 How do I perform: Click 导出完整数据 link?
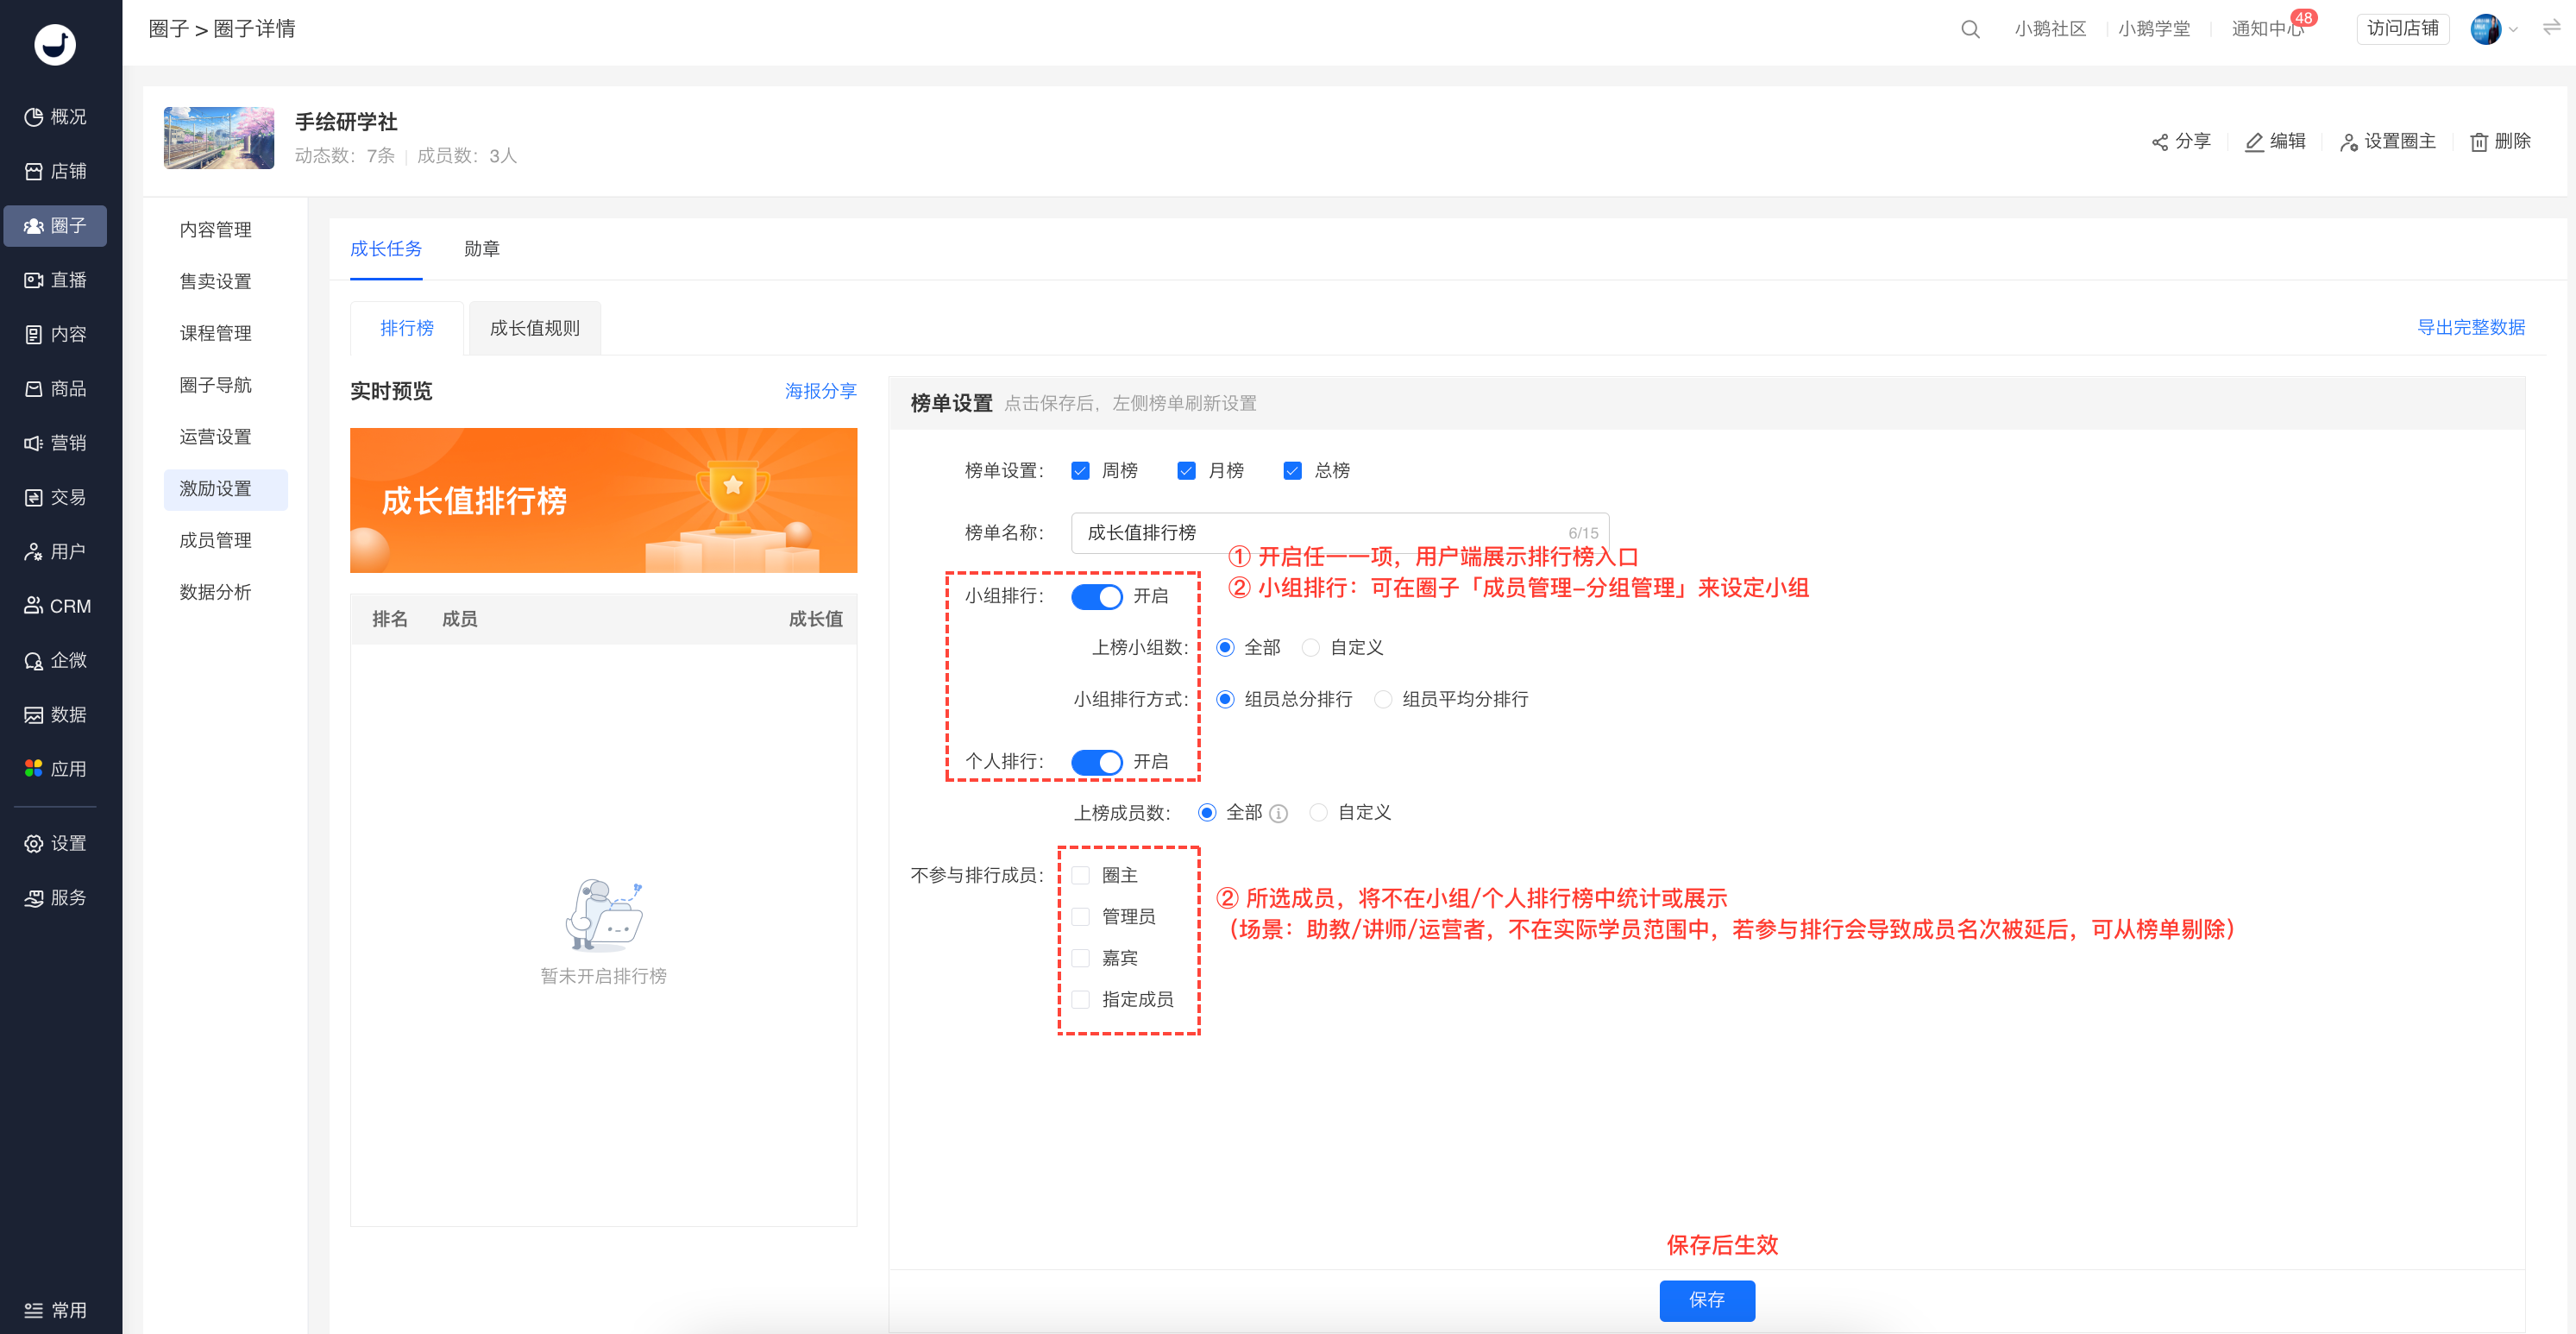click(2471, 328)
